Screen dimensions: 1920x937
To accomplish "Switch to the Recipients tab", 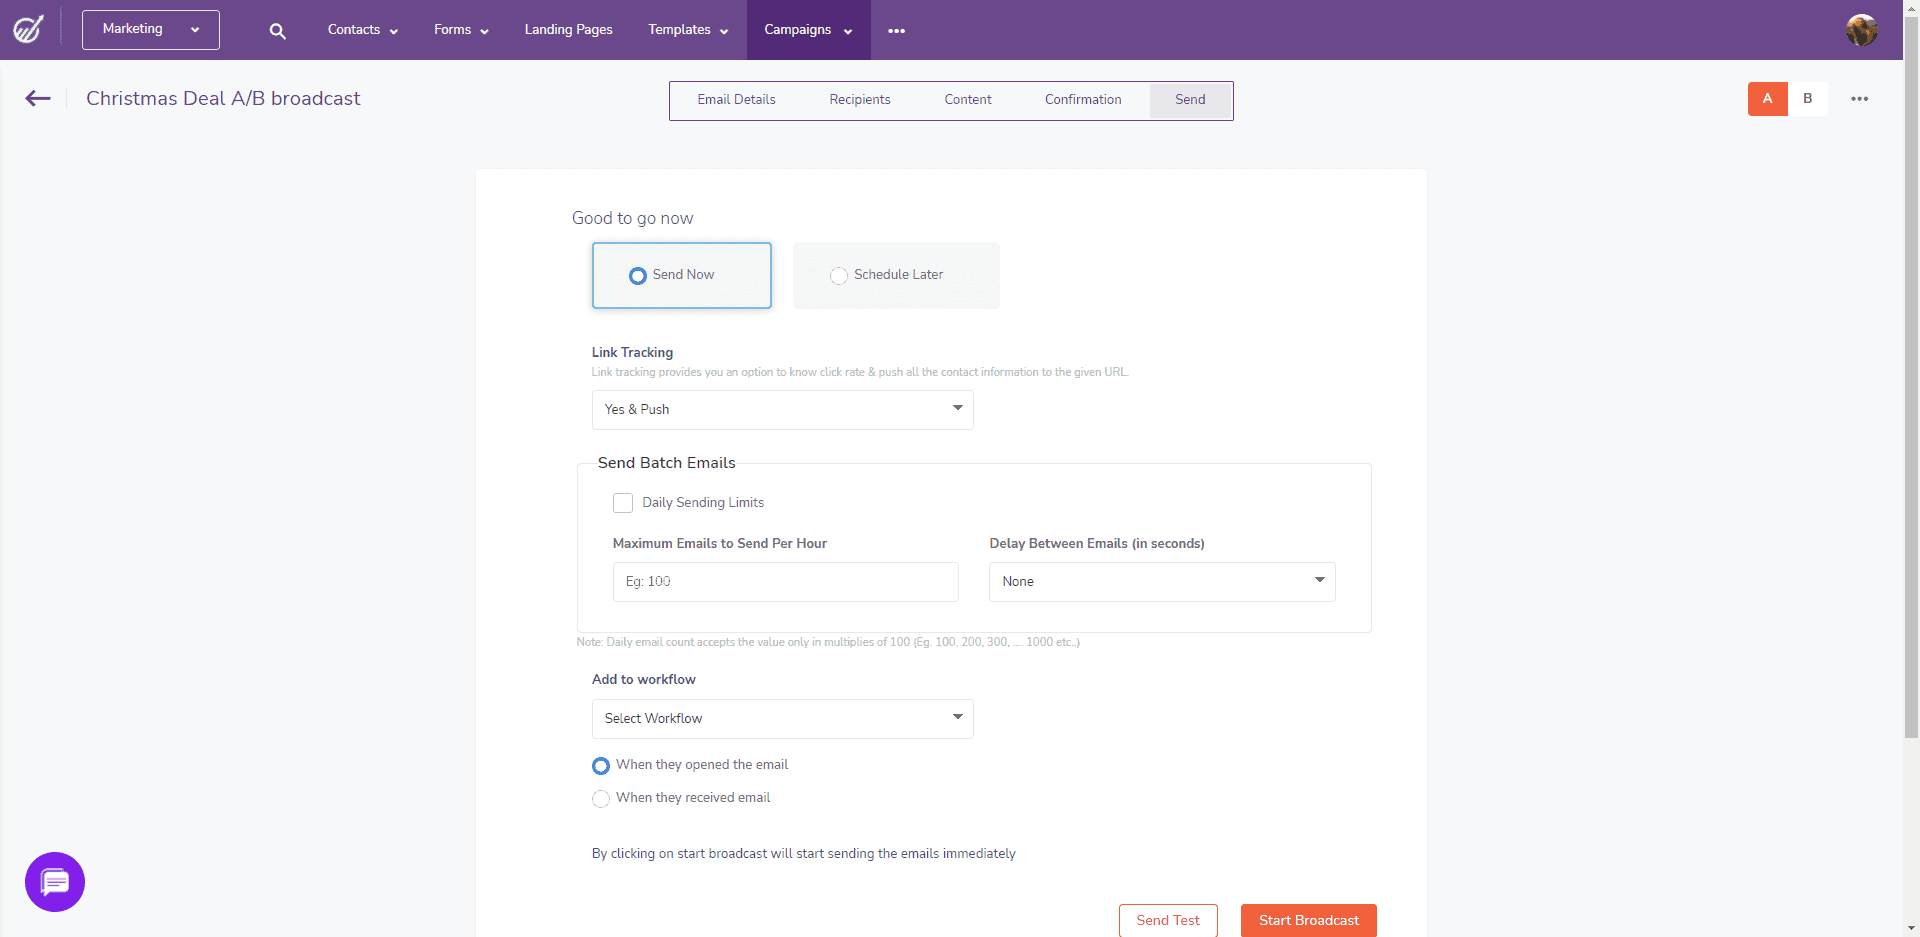I will tap(859, 99).
